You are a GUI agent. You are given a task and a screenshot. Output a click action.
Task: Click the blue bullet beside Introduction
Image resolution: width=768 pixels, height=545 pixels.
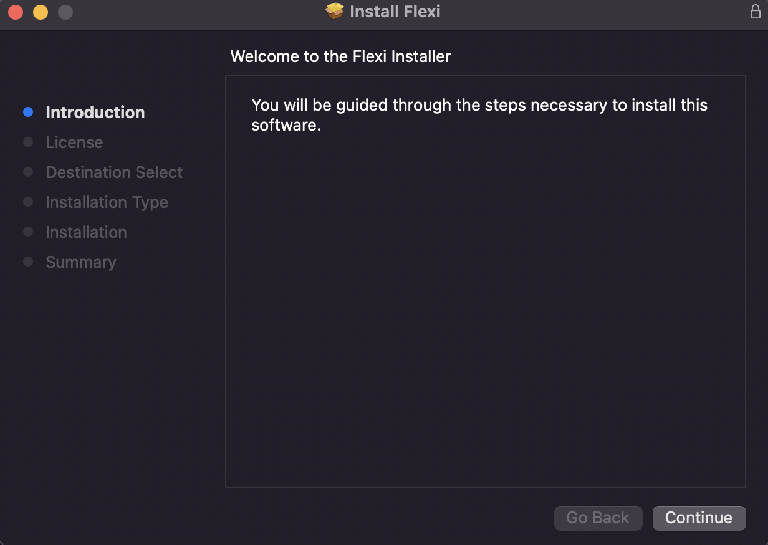[x=28, y=112]
